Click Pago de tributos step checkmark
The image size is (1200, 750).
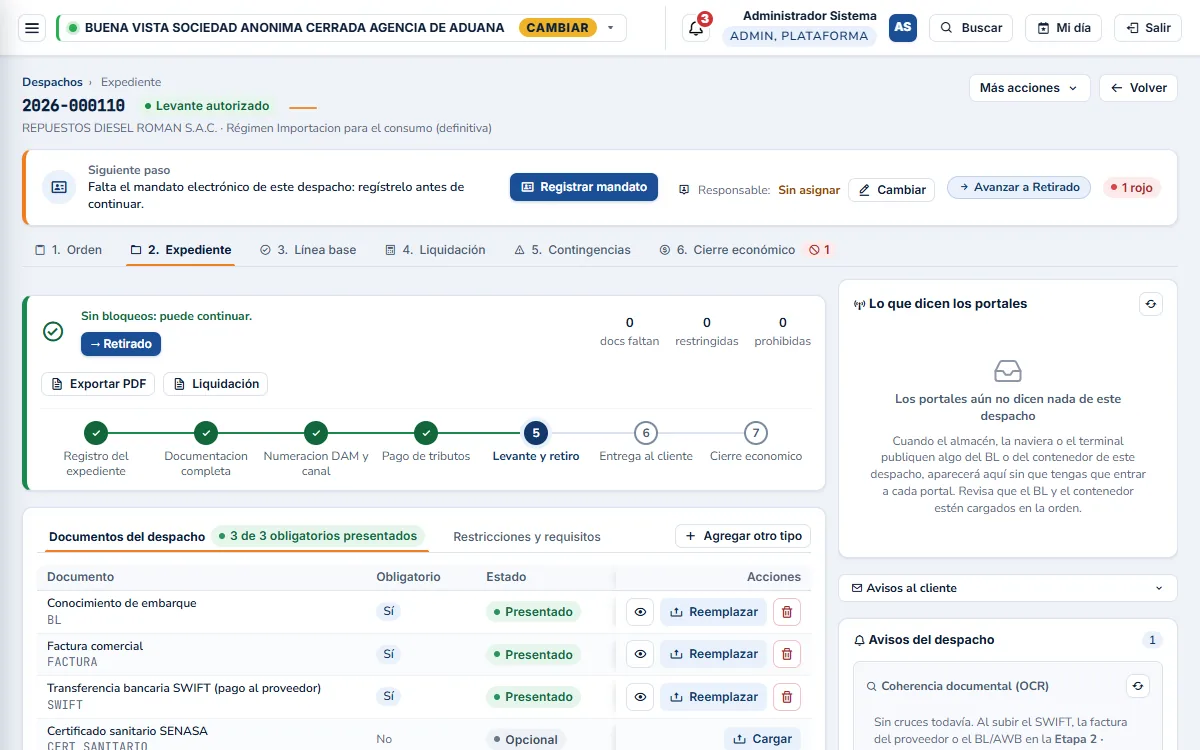(426, 433)
